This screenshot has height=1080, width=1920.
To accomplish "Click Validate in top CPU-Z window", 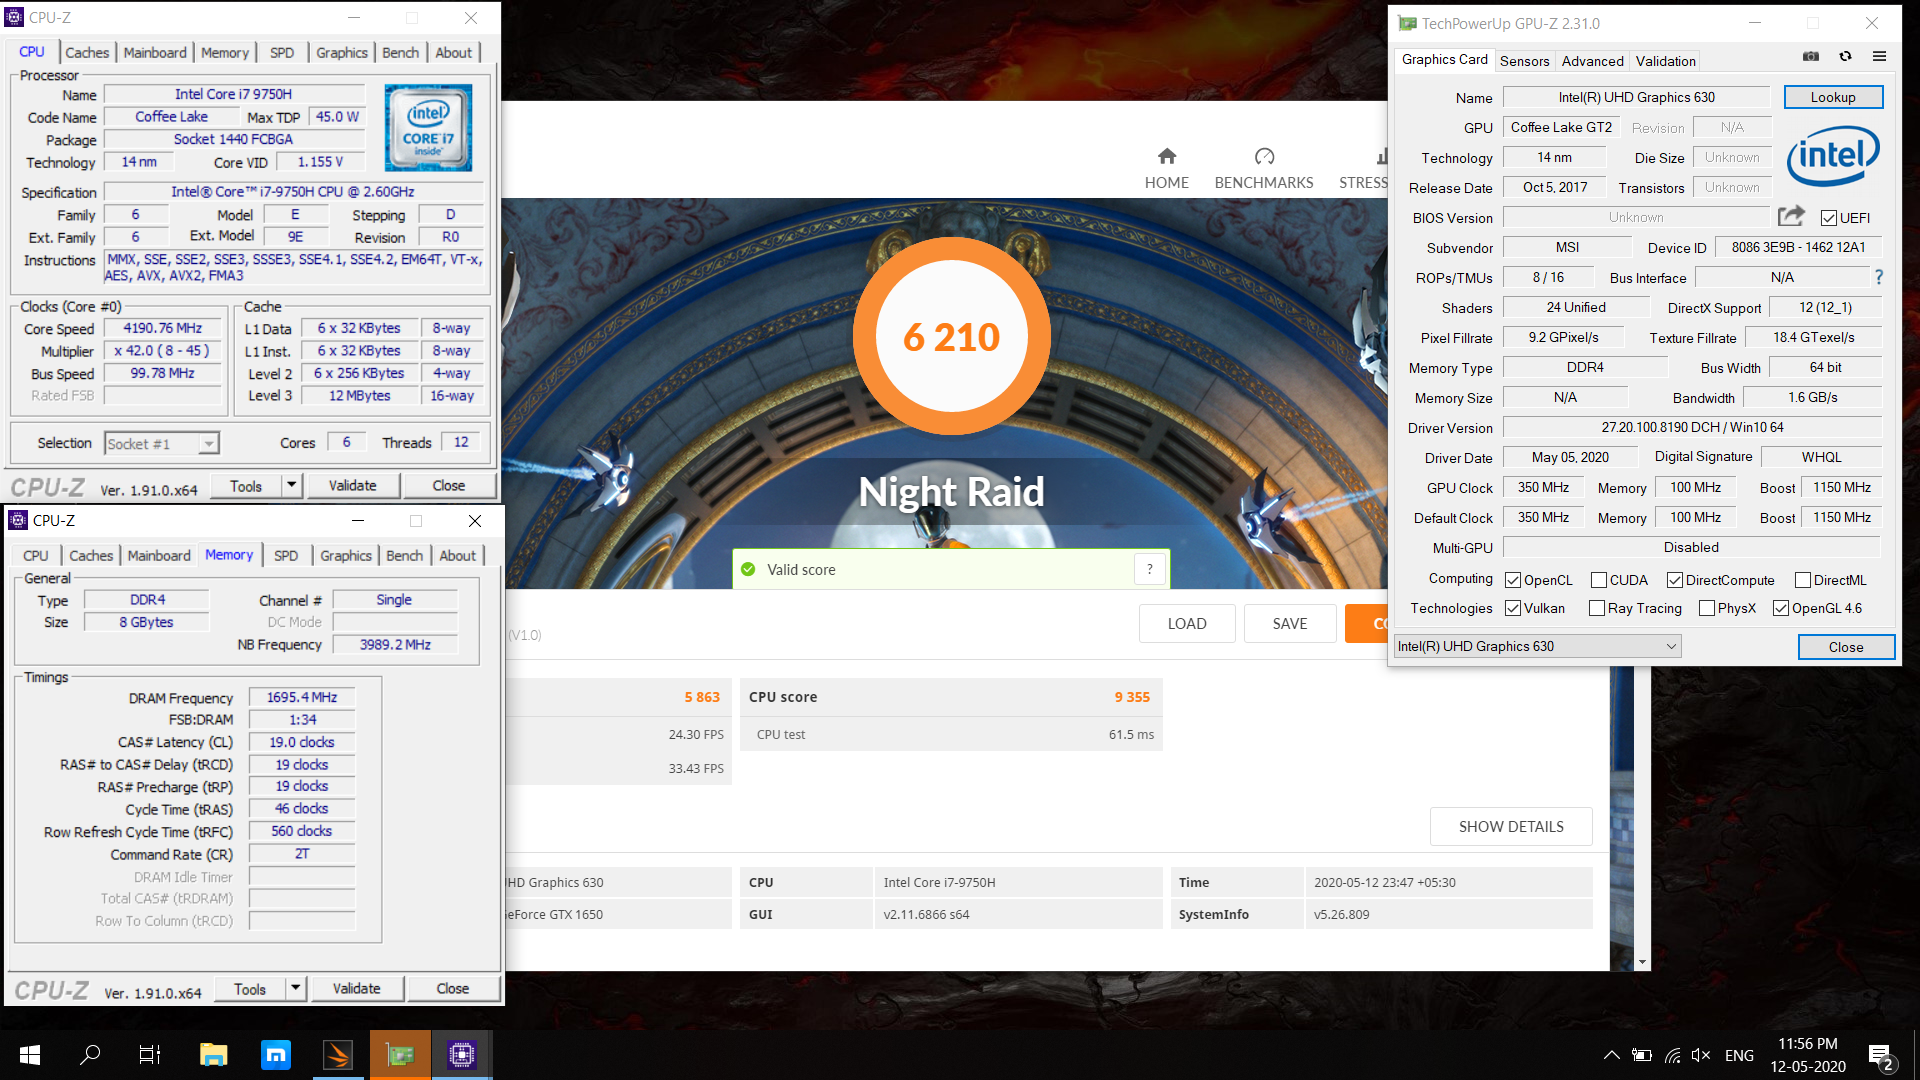I will coord(353,485).
